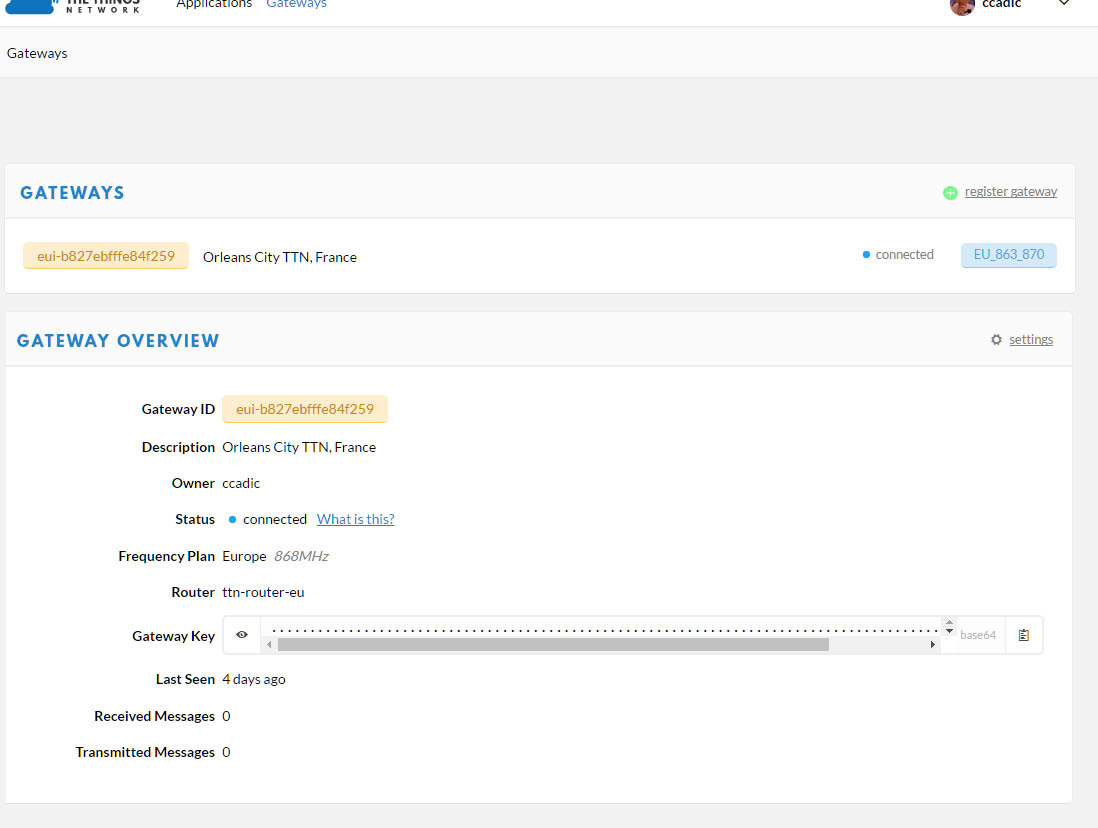Click the Owner value ccadic
Image resolution: width=1098 pixels, height=828 pixels.
[241, 483]
